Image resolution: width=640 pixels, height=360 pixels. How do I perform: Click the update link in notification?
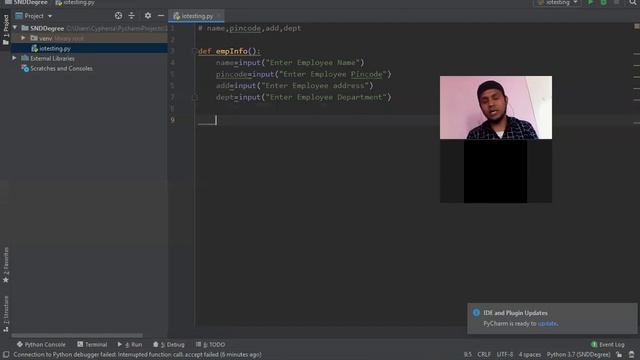547,324
